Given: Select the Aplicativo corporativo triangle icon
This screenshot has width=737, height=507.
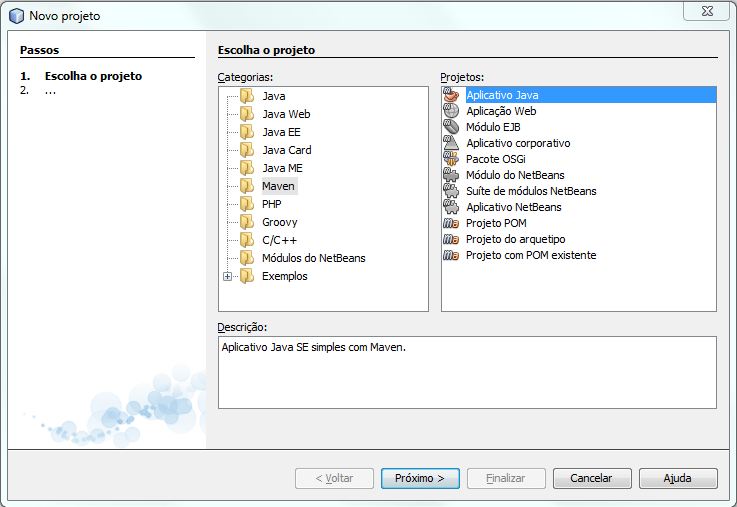Looking at the screenshot, I should pyautogui.click(x=452, y=143).
